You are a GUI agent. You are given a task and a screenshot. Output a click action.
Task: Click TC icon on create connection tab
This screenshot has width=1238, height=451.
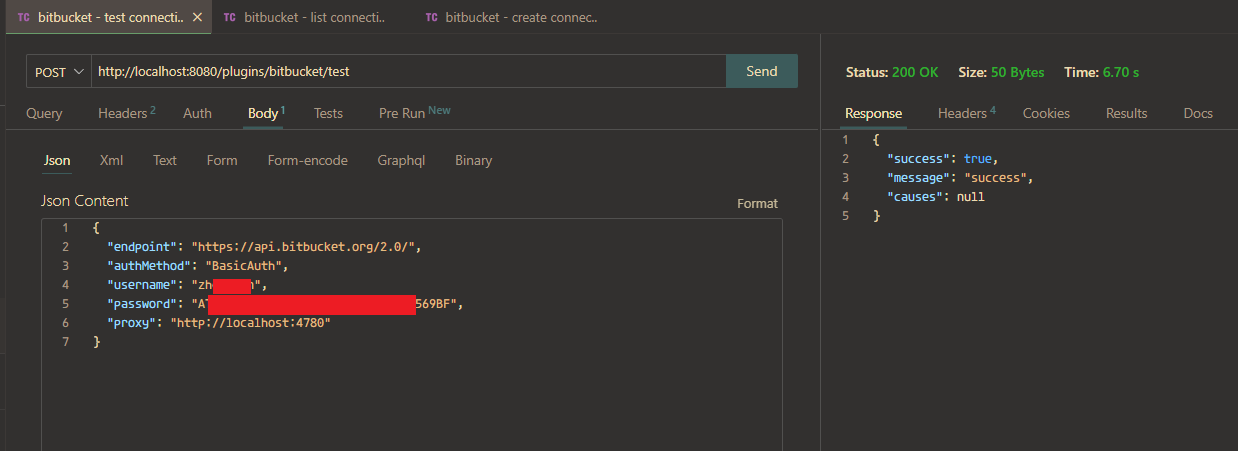coord(431,18)
